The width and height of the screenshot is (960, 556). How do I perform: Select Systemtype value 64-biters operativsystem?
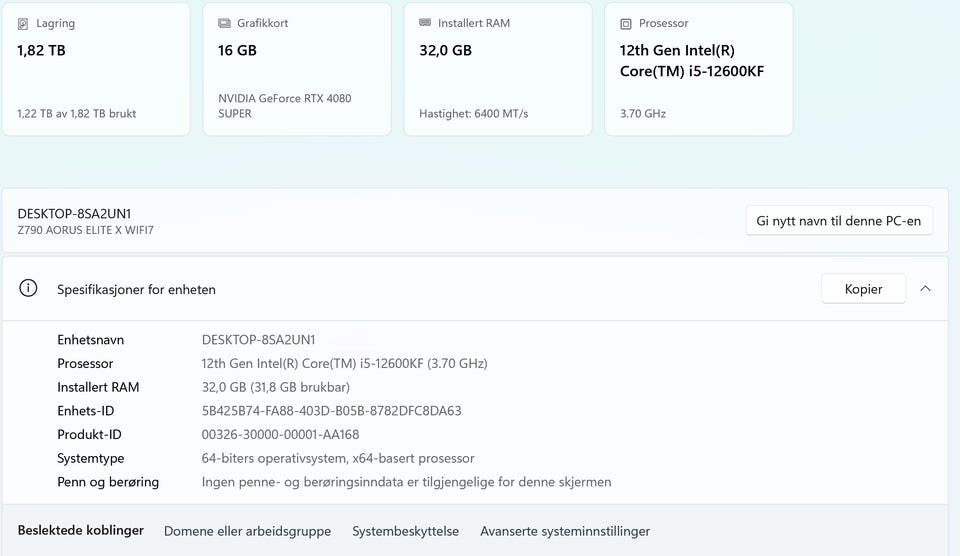[x=338, y=458]
